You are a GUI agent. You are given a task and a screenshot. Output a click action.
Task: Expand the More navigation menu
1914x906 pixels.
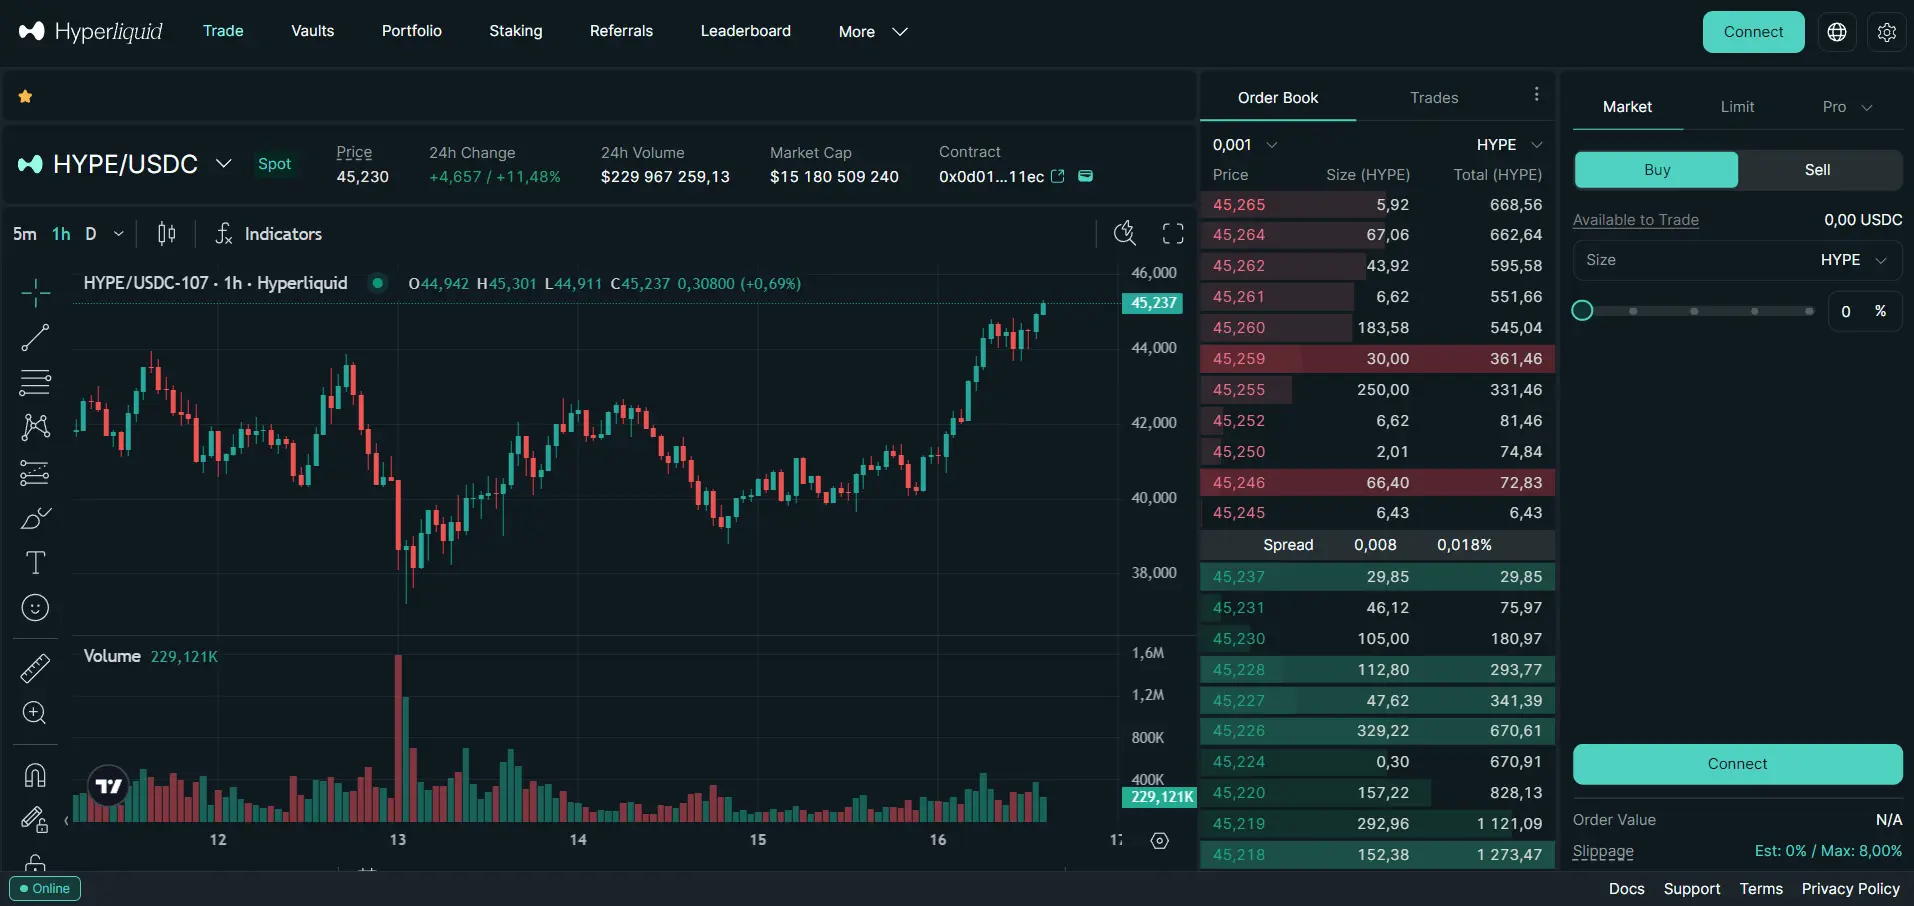pyautogui.click(x=873, y=32)
